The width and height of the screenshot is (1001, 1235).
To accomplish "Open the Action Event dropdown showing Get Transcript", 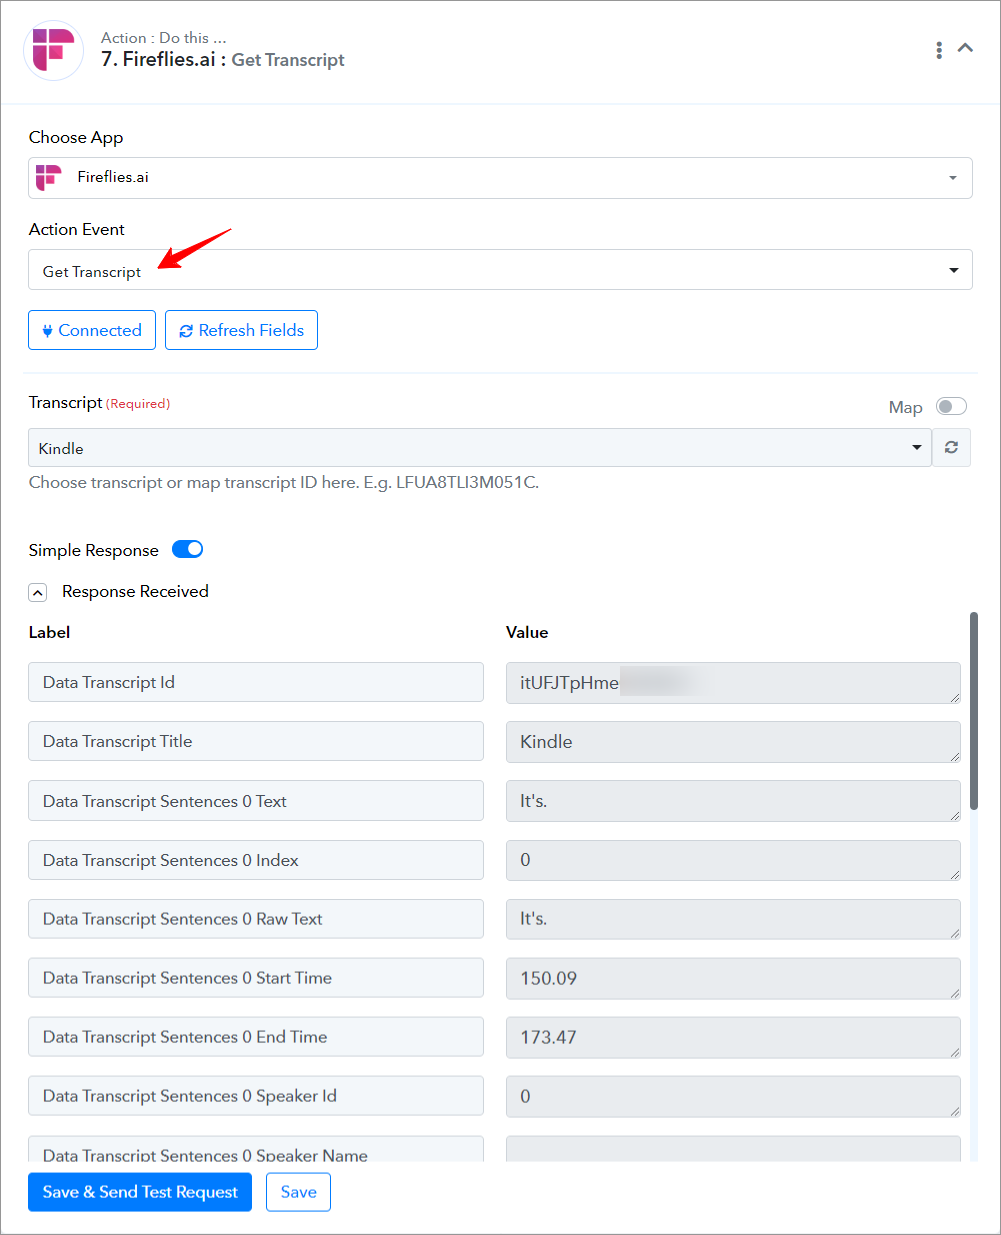I will (x=500, y=270).
